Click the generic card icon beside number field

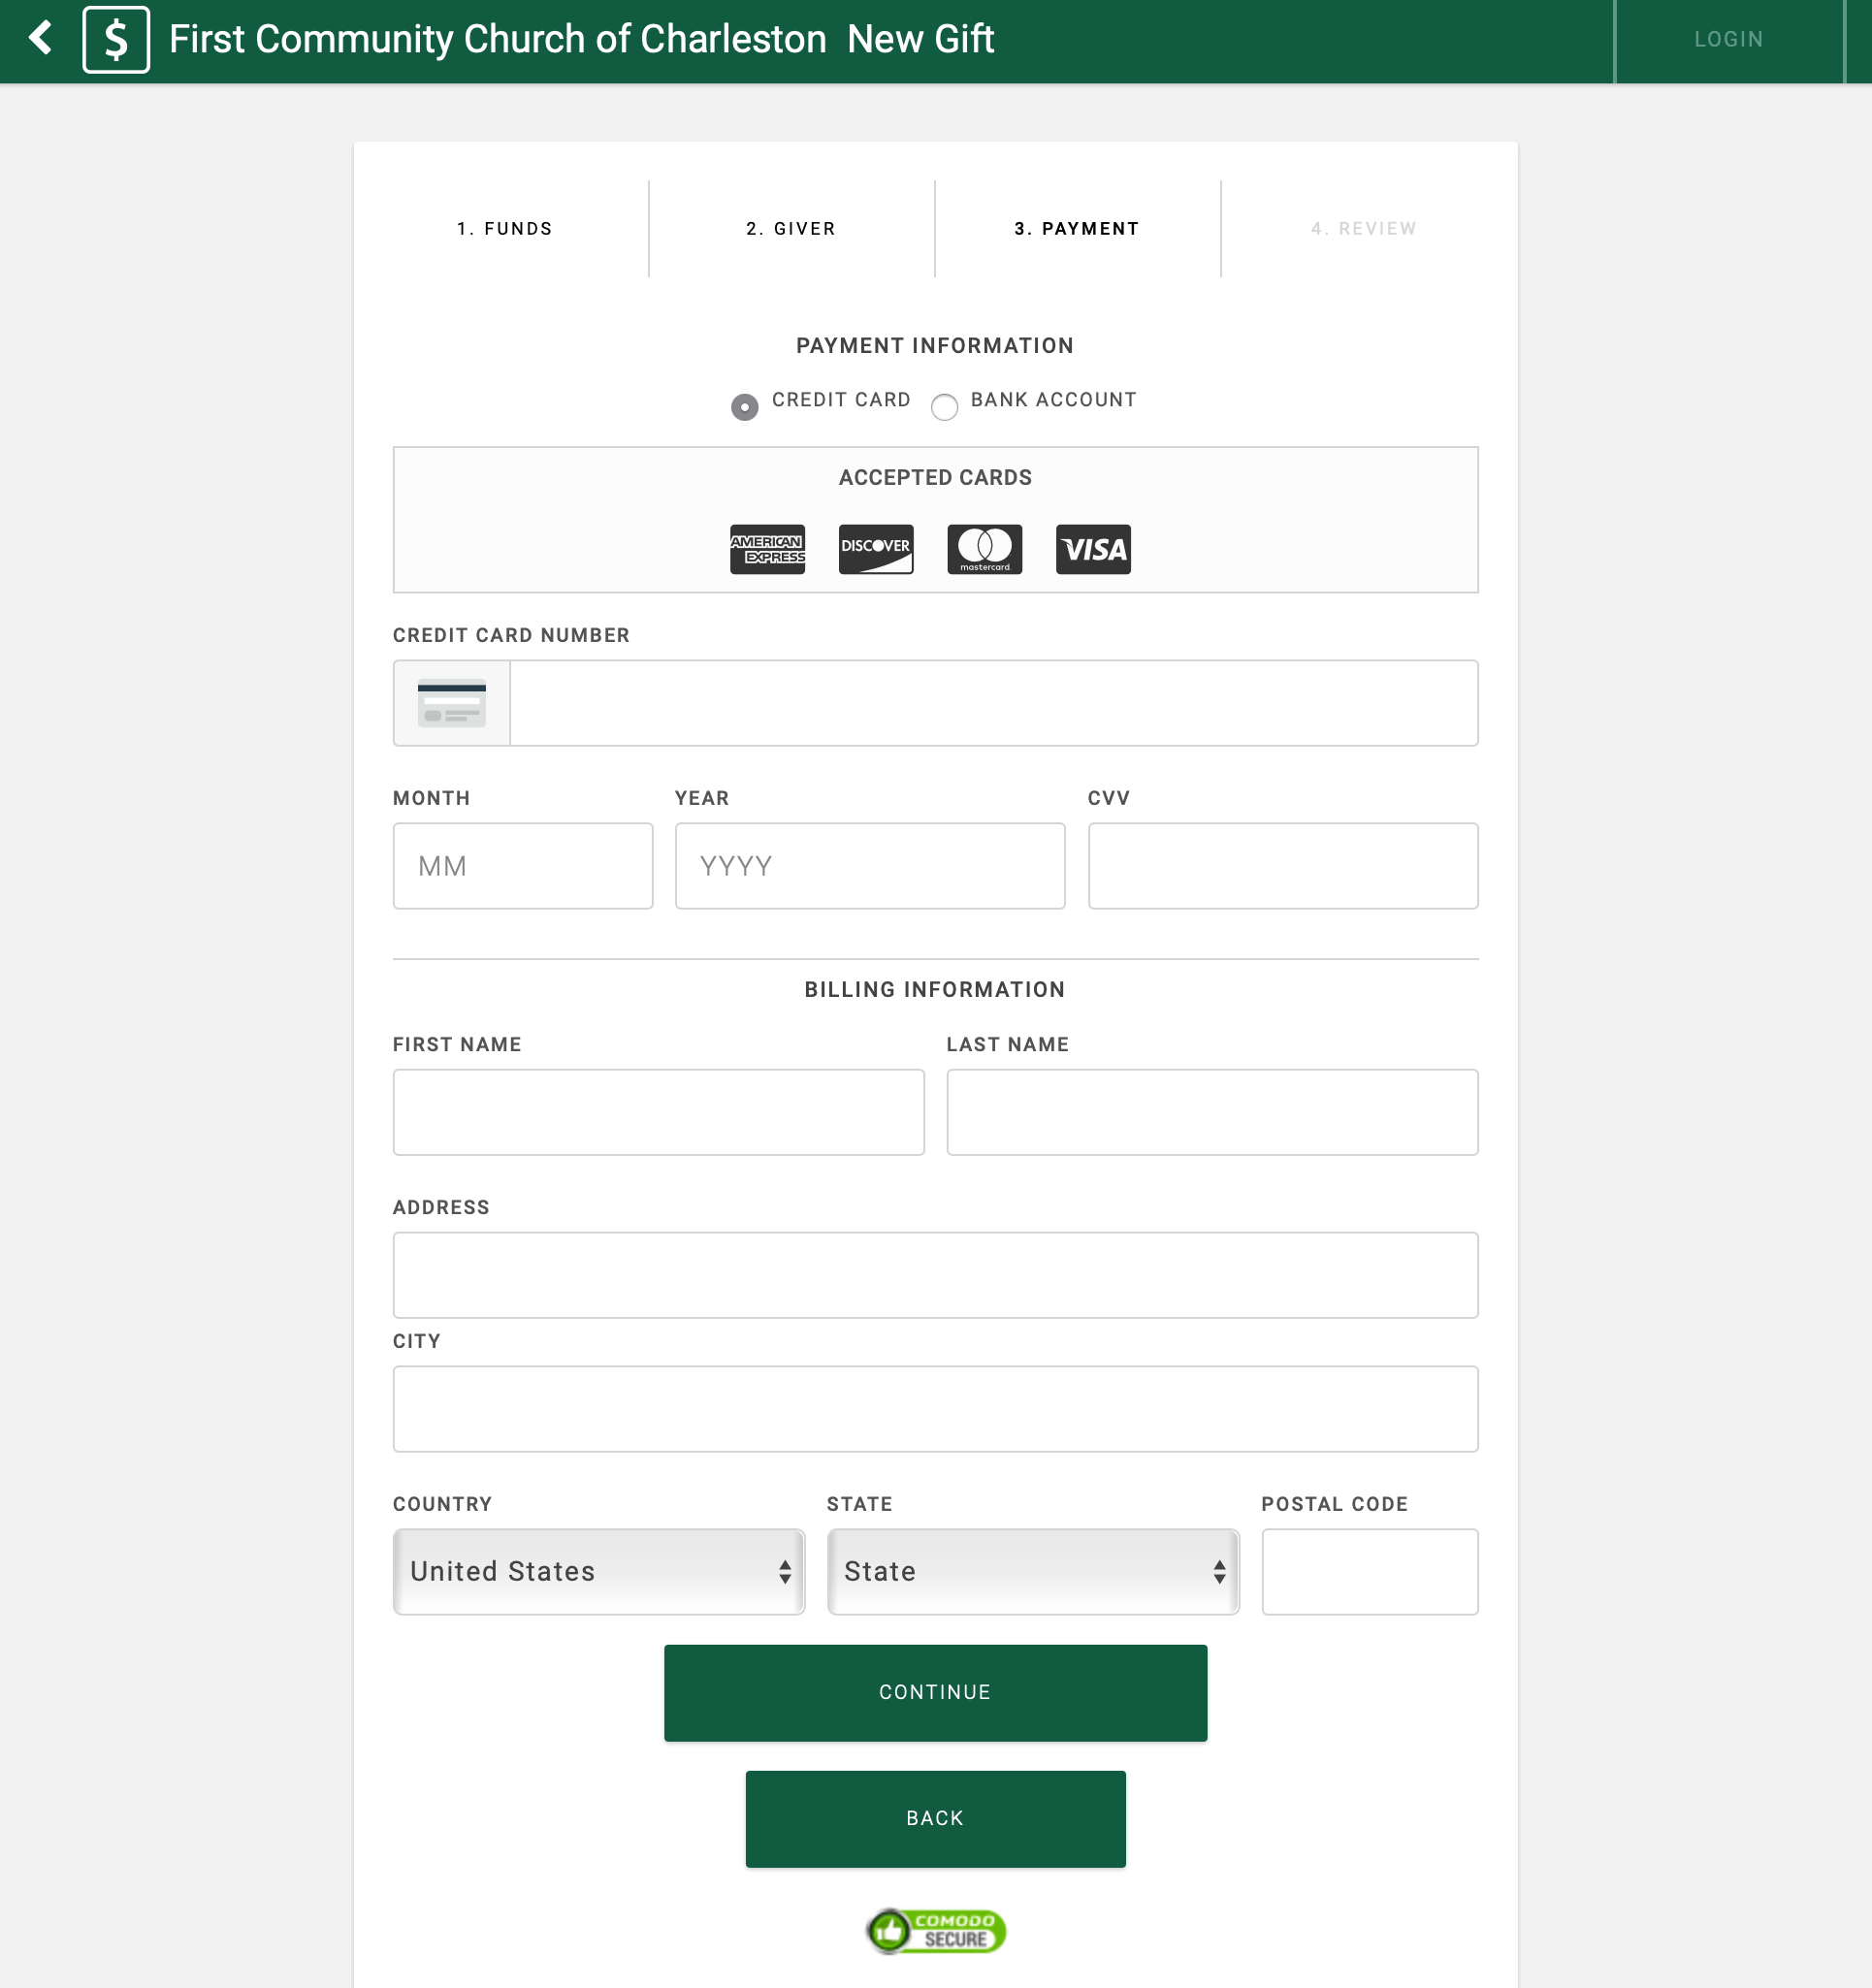coord(451,703)
